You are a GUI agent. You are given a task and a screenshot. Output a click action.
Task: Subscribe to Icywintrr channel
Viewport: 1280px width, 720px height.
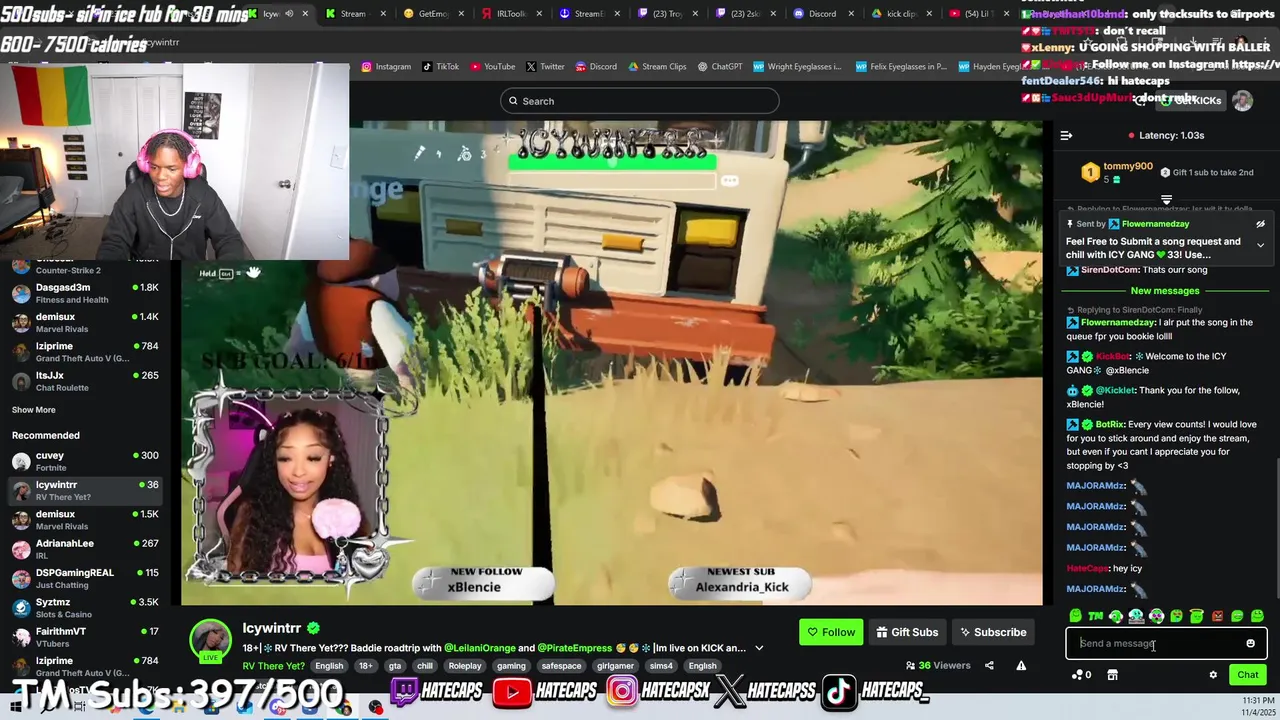coord(993,632)
